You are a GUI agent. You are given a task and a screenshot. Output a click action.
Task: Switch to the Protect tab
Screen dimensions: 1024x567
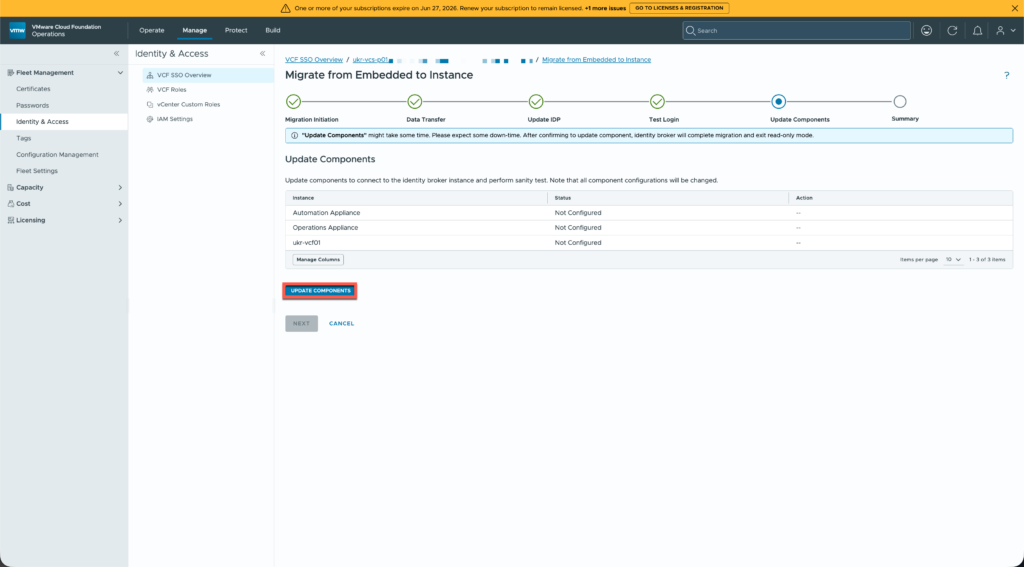(x=236, y=30)
